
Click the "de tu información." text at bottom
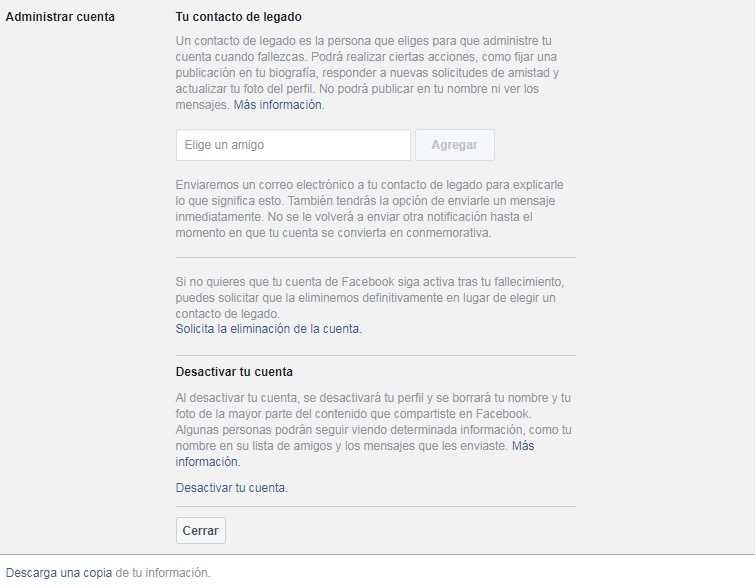(x=163, y=572)
